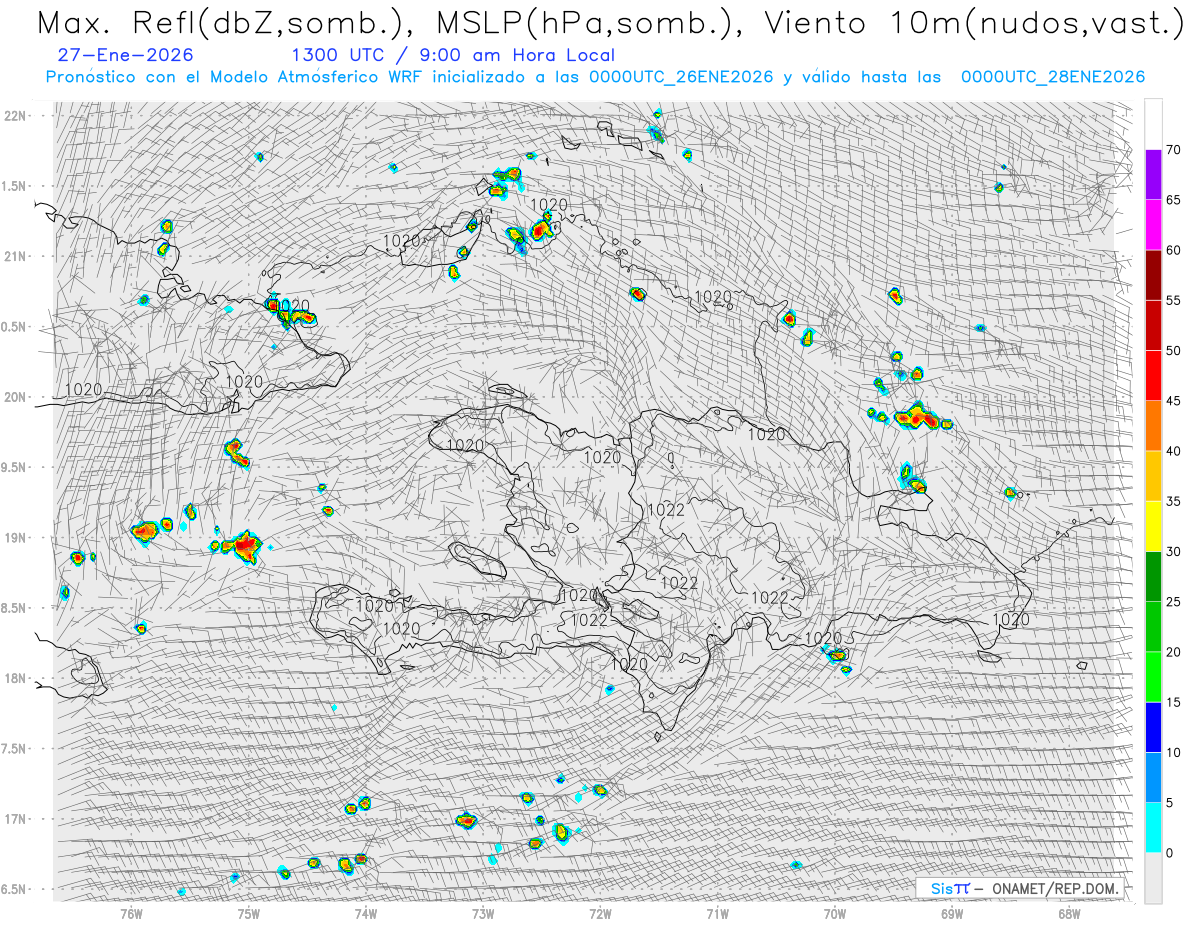The width and height of the screenshot is (1200, 927).
Task: Click the '73W' longitude axis label
Action: 483,914
